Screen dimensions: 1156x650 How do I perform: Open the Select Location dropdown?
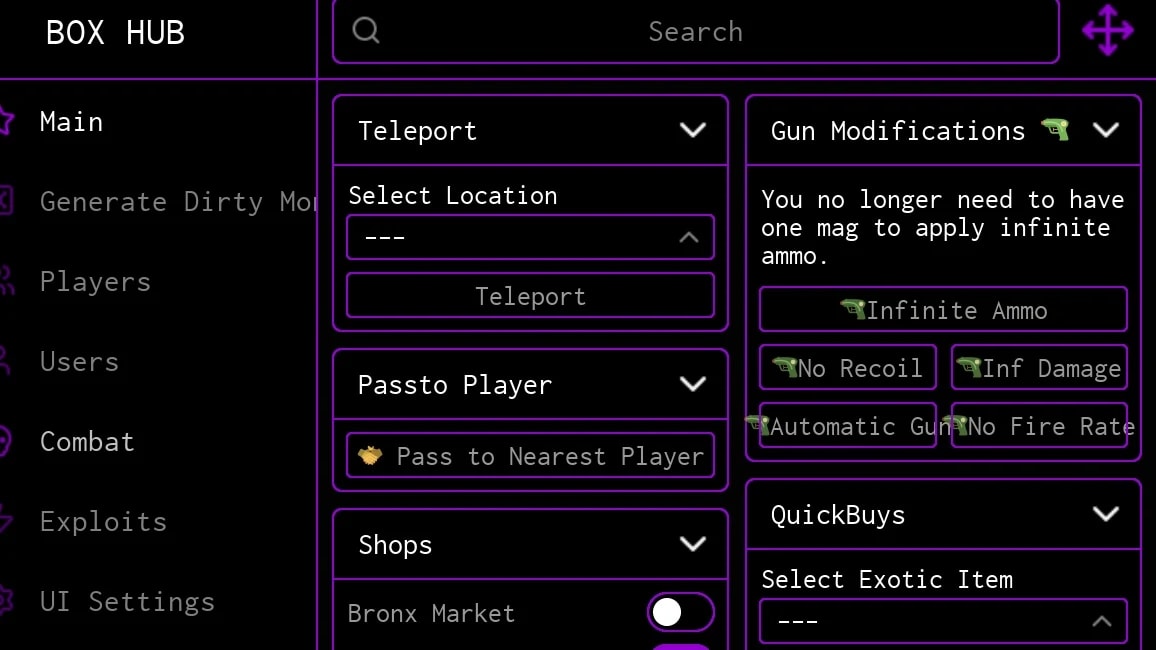(x=530, y=237)
